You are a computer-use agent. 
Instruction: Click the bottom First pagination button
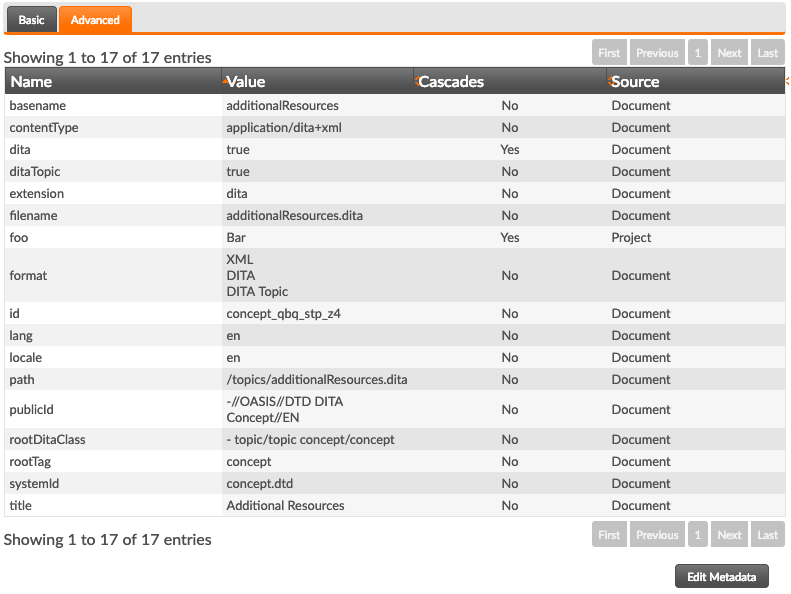(x=609, y=534)
